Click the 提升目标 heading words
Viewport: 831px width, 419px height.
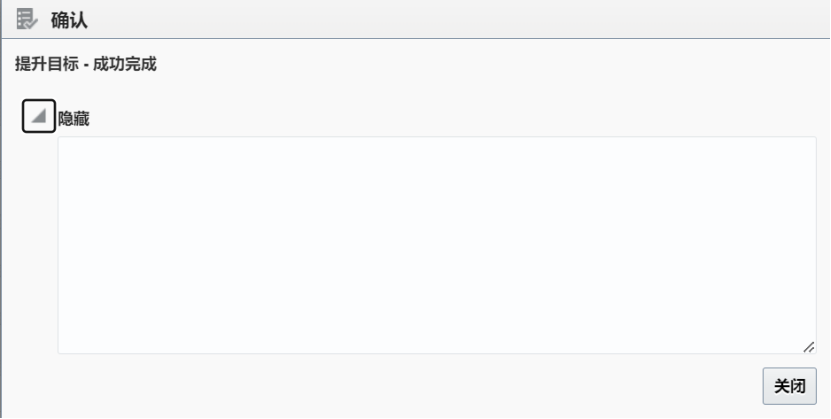pos(47,65)
